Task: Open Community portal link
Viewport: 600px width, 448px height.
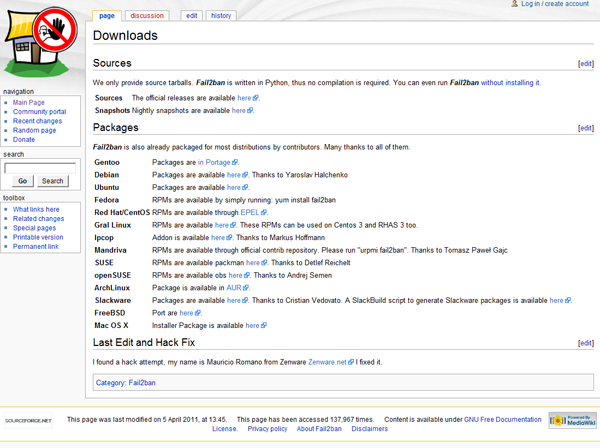Action: pyautogui.click(x=39, y=112)
